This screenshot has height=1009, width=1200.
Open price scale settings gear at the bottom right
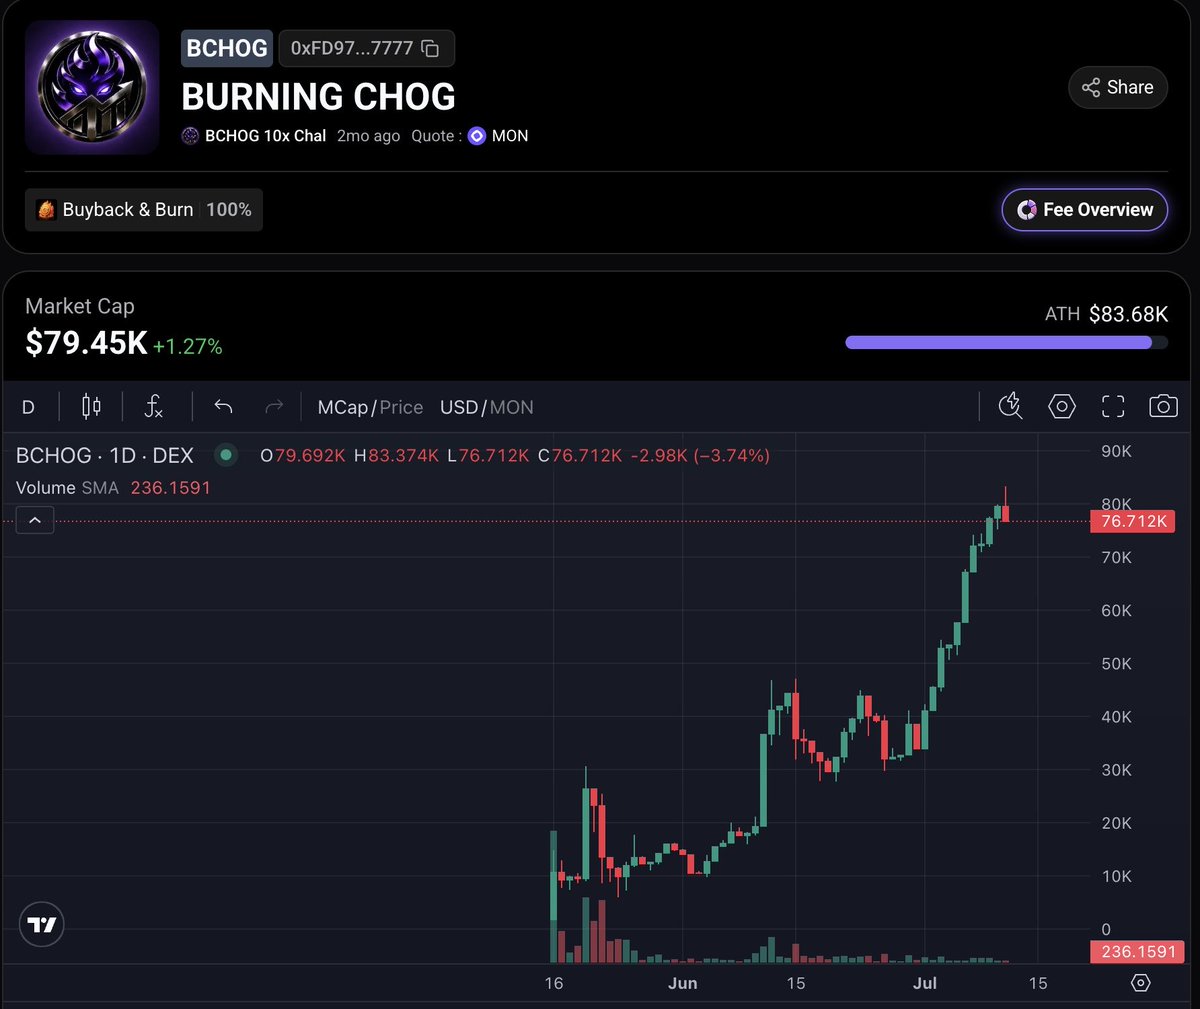point(1140,983)
